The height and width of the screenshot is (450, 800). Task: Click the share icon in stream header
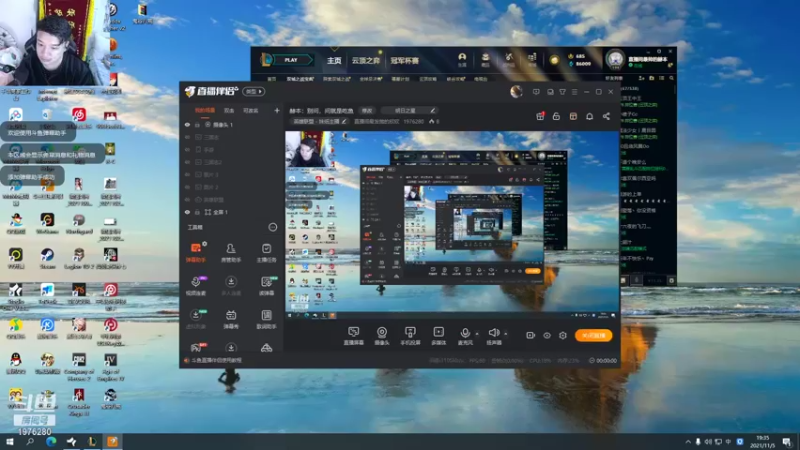606,116
